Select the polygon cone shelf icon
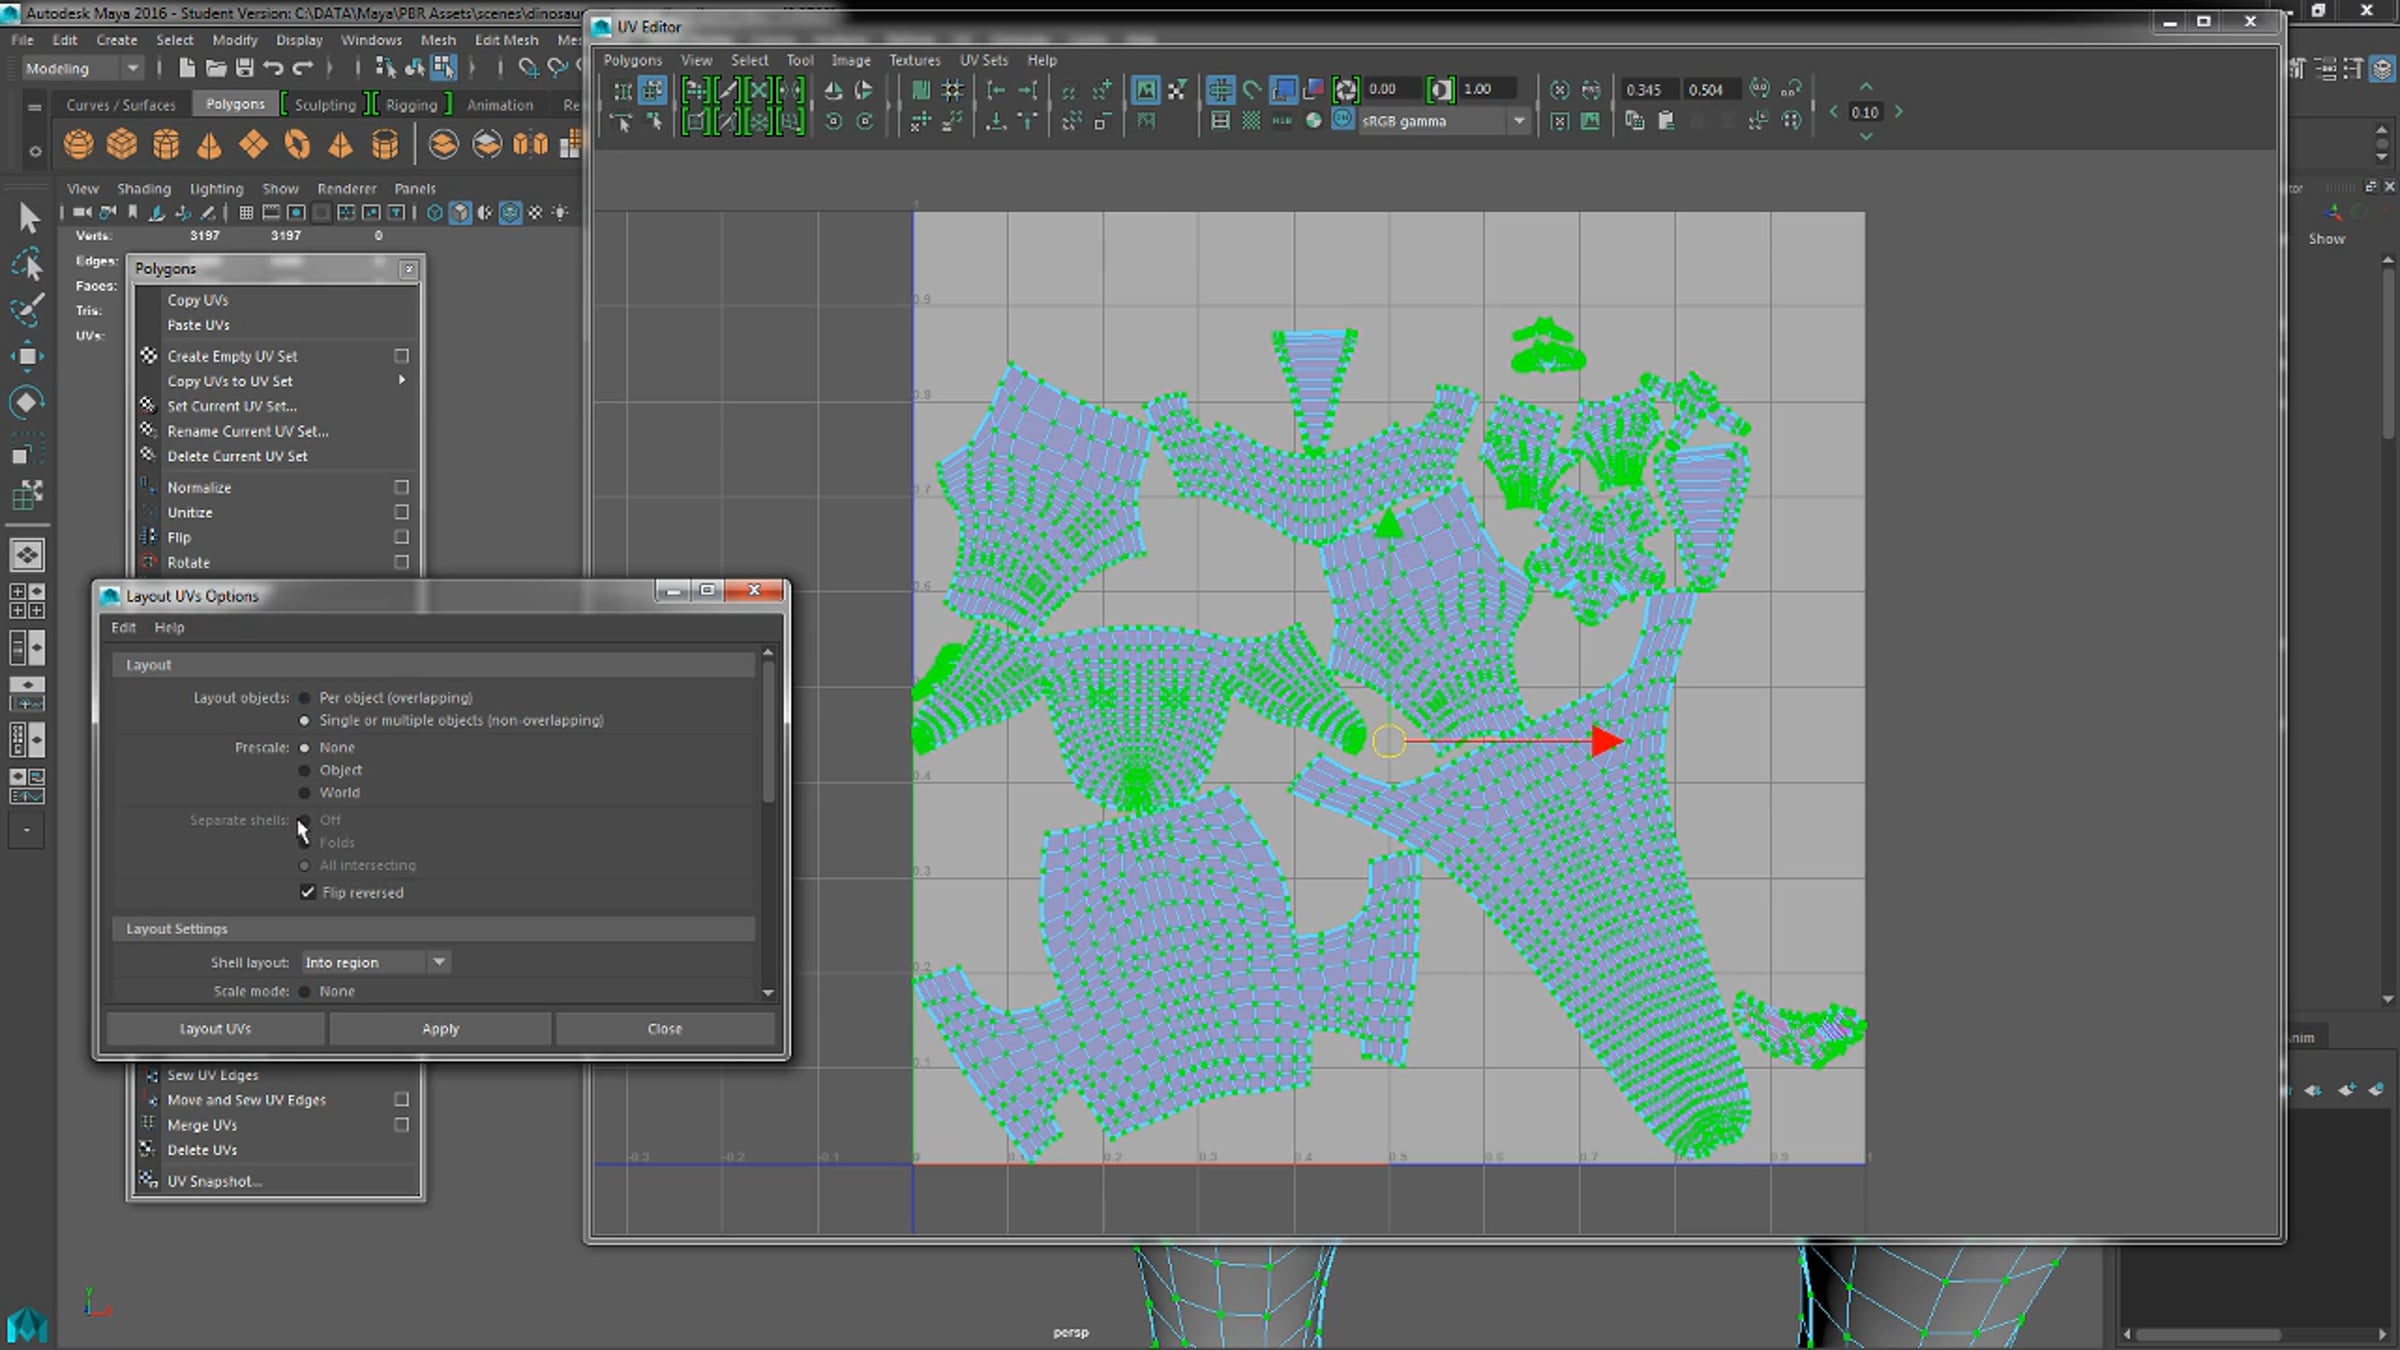Screen dimensions: 2400x1350 pyautogui.click(x=209, y=146)
